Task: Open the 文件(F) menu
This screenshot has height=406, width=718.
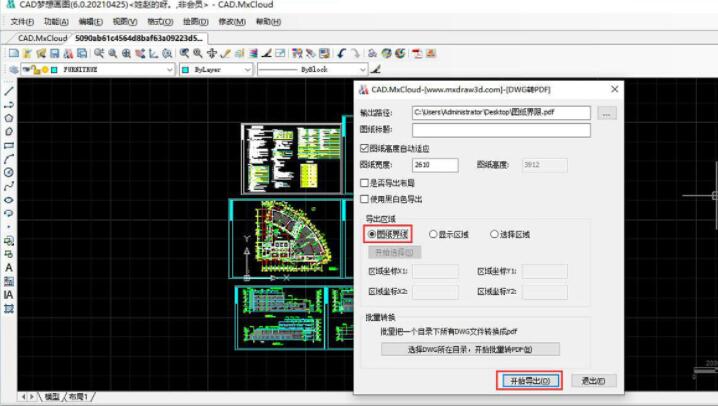Action: [22, 22]
